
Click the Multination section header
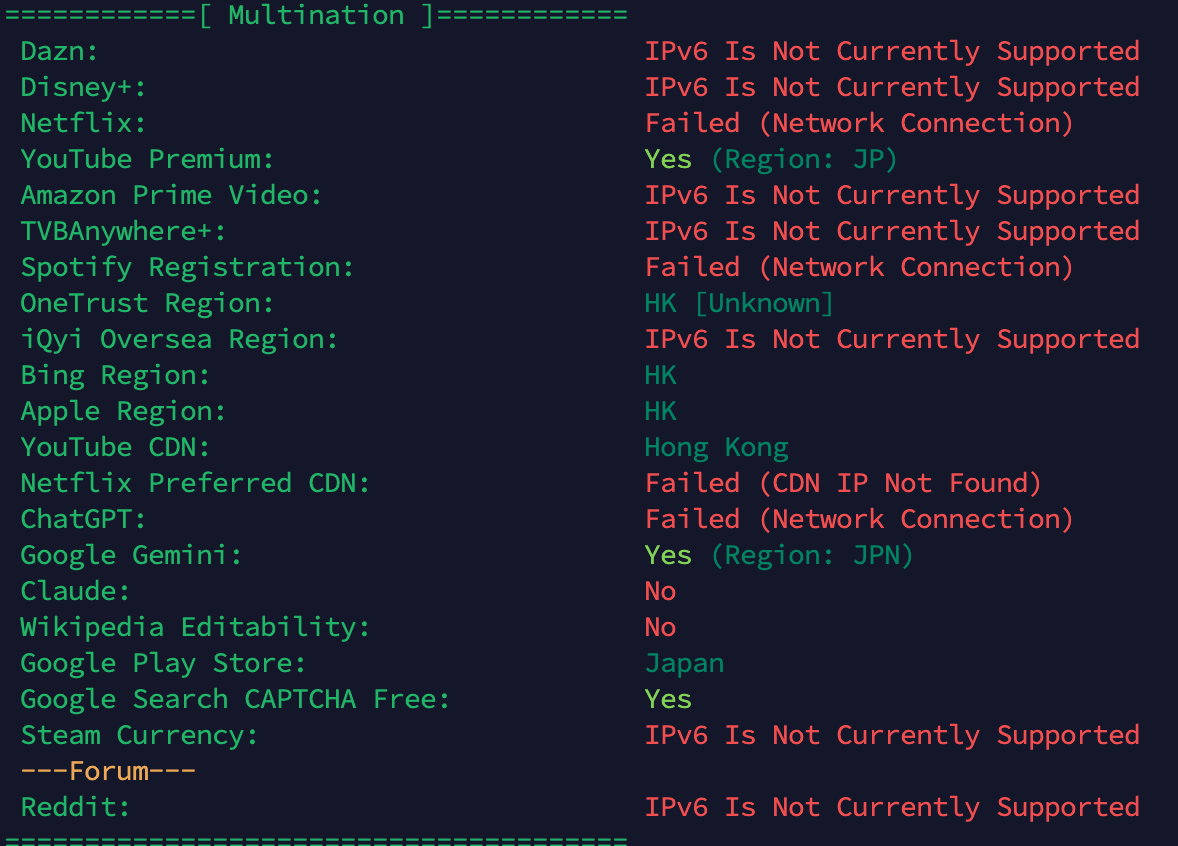(x=316, y=15)
